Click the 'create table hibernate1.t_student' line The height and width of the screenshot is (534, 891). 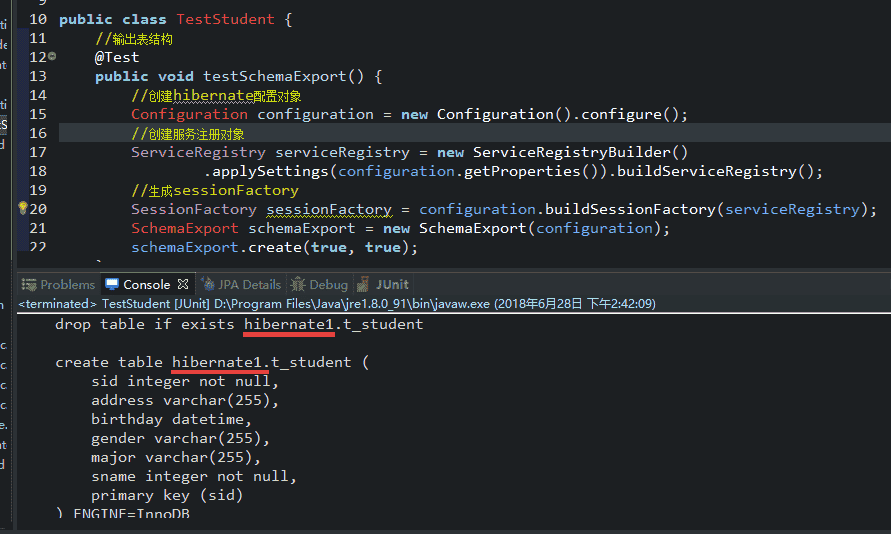[212, 362]
